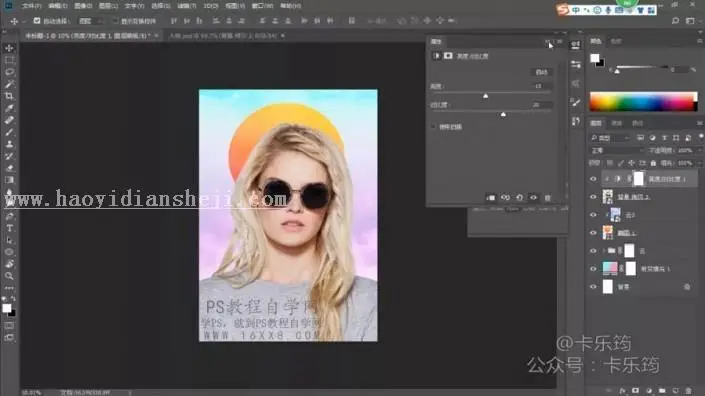This screenshot has width=705, height=396.
Task: Select the Magic Wand tool
Action: pos(9,84)
